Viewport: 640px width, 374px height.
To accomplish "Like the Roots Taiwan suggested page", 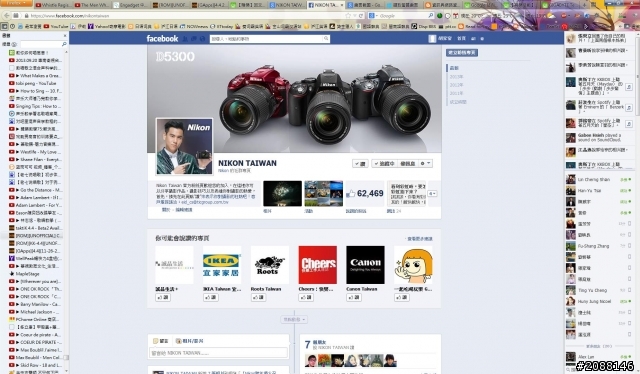I will click(258, 298).
